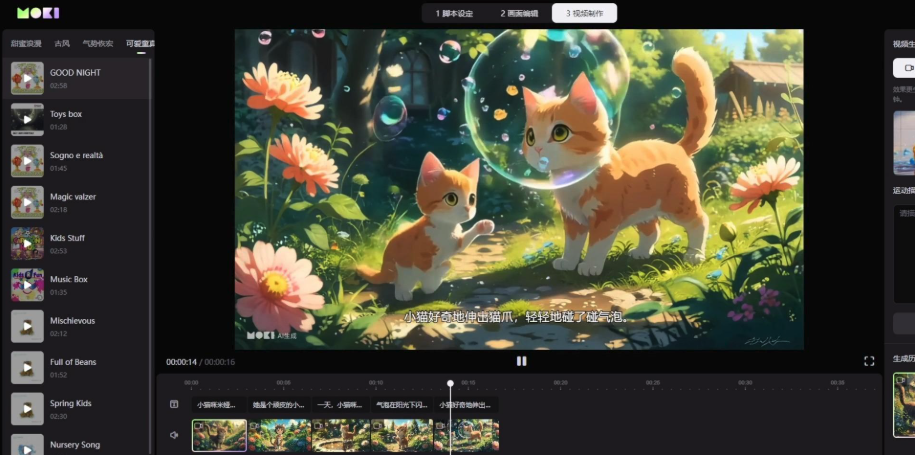Select the 气势恢宏 music category
Image resolution: width=915 pixels, height=455 pixels.
point(97,44)
